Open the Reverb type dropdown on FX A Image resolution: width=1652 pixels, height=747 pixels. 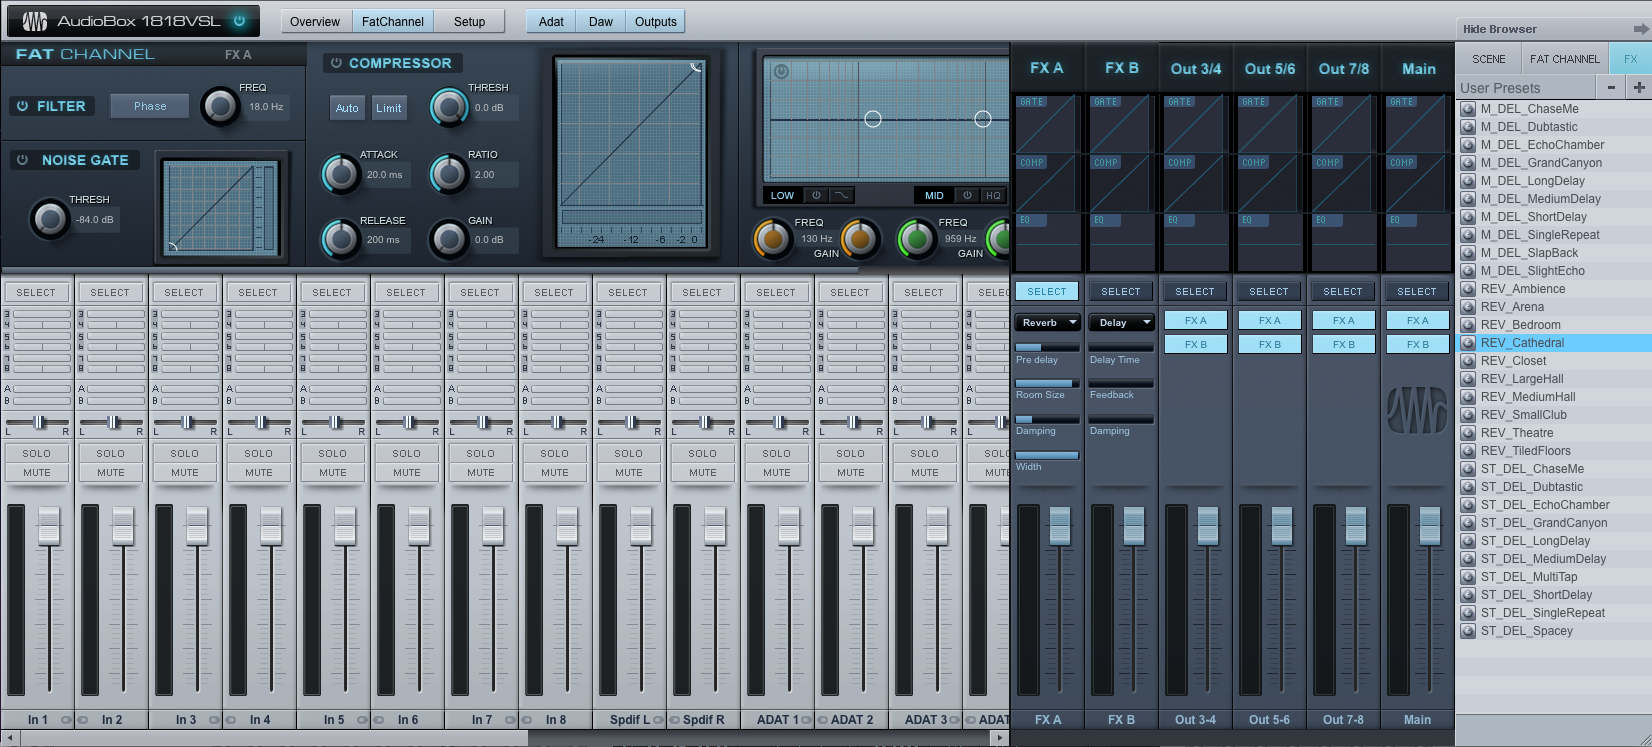[1047, 322]
